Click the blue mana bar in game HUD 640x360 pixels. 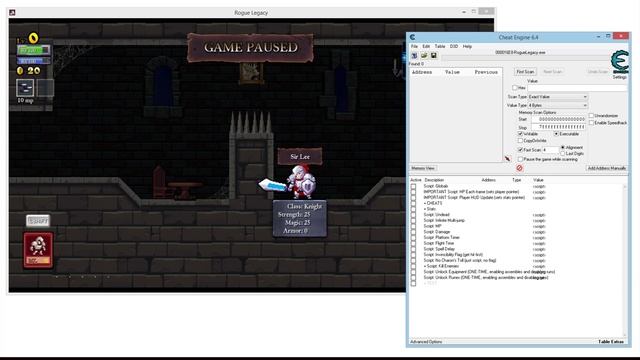(33, 61)
